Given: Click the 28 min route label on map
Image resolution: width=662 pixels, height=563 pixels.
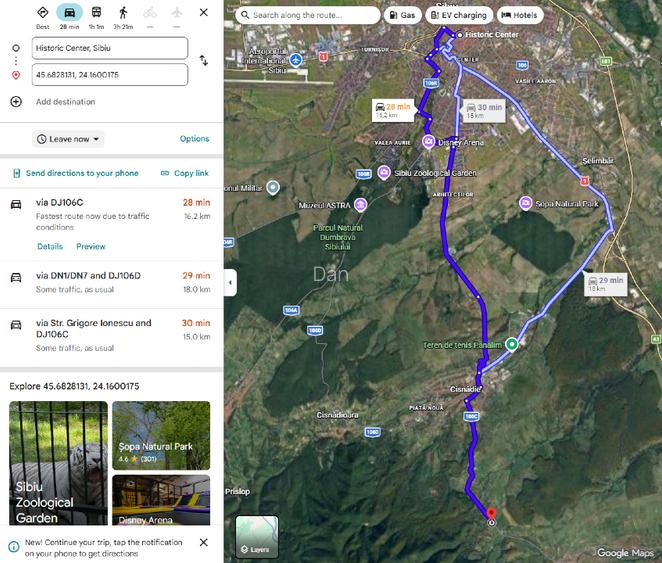Looking at the screenshot, I should 393,111.
